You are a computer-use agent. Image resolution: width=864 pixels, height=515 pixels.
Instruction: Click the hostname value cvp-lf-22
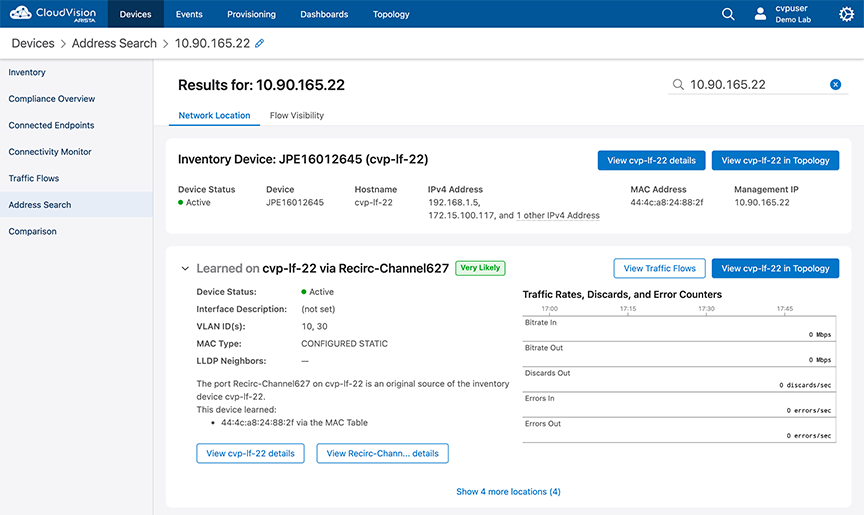374,202
